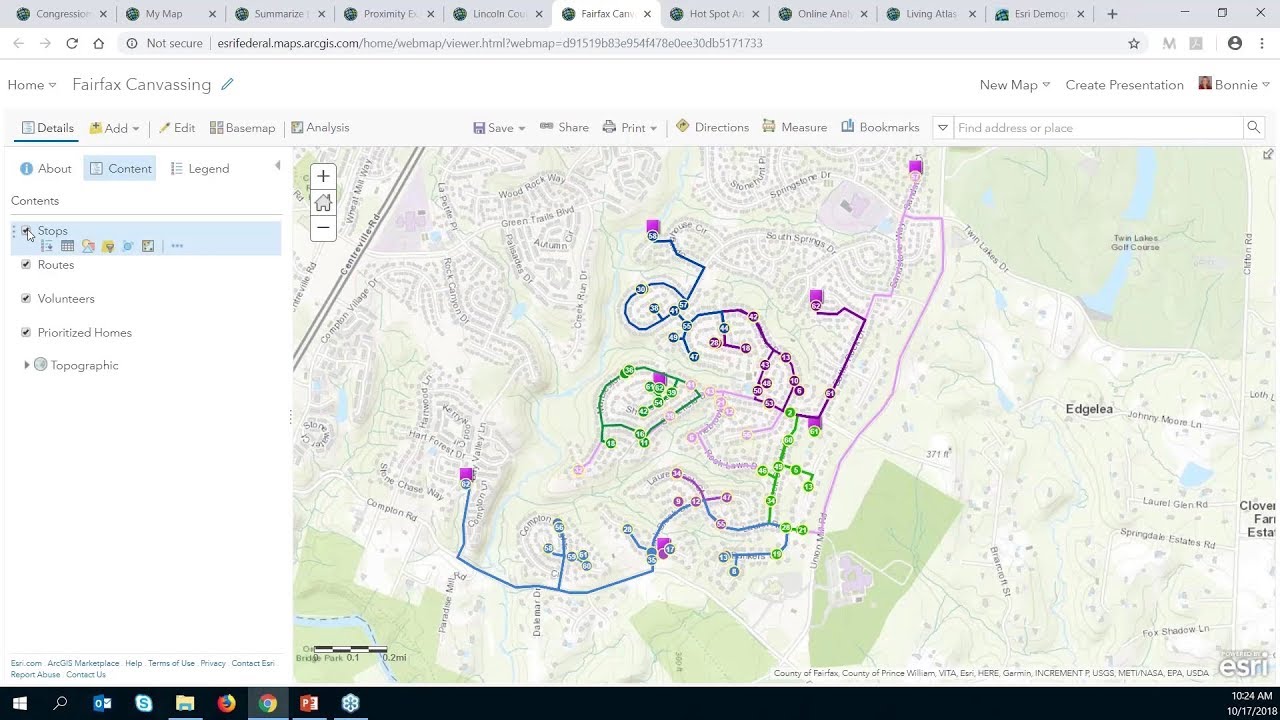Open More Options ellipsis for Stops layer

177,246
